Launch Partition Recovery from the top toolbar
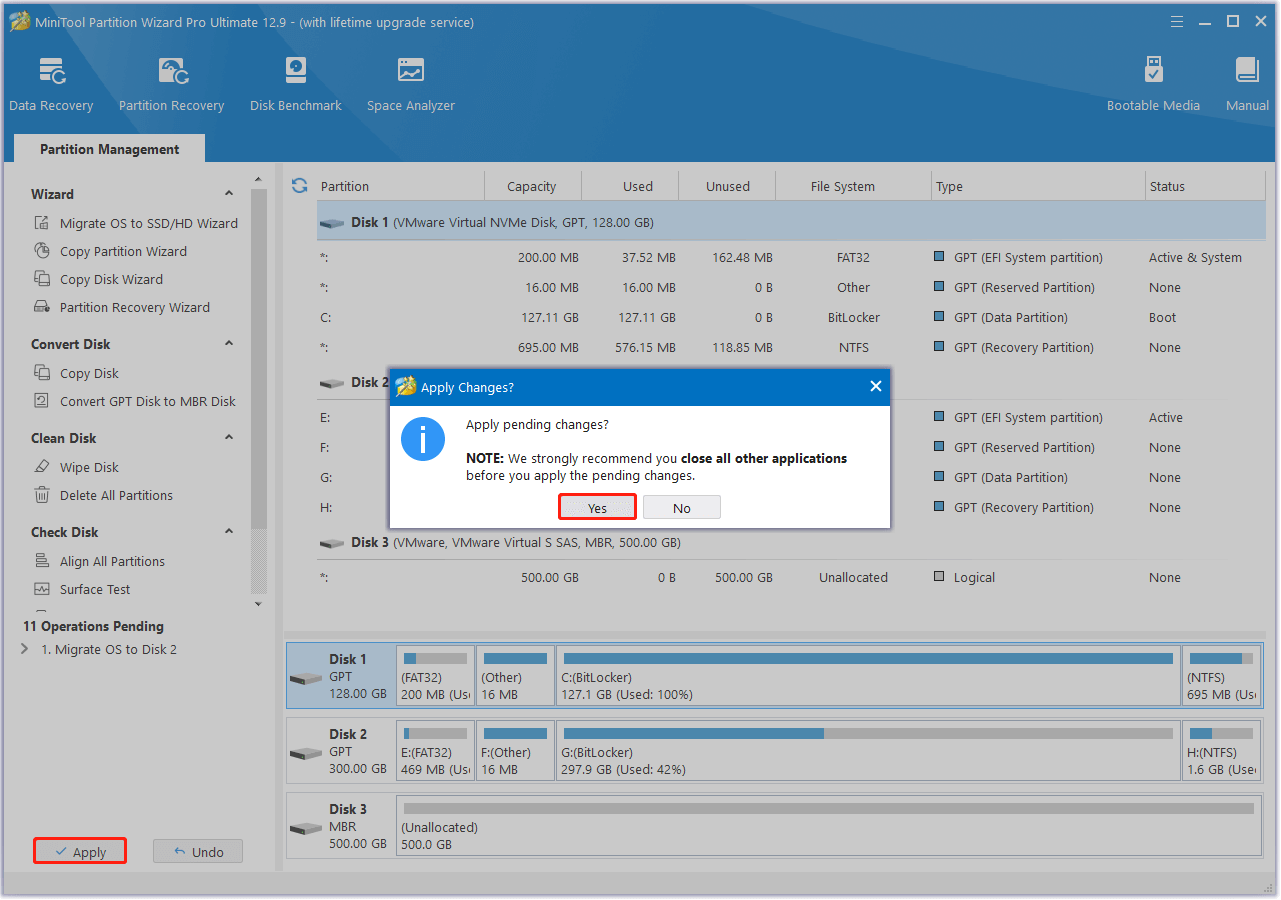1281x900 pixels. (x=171, y=85)
